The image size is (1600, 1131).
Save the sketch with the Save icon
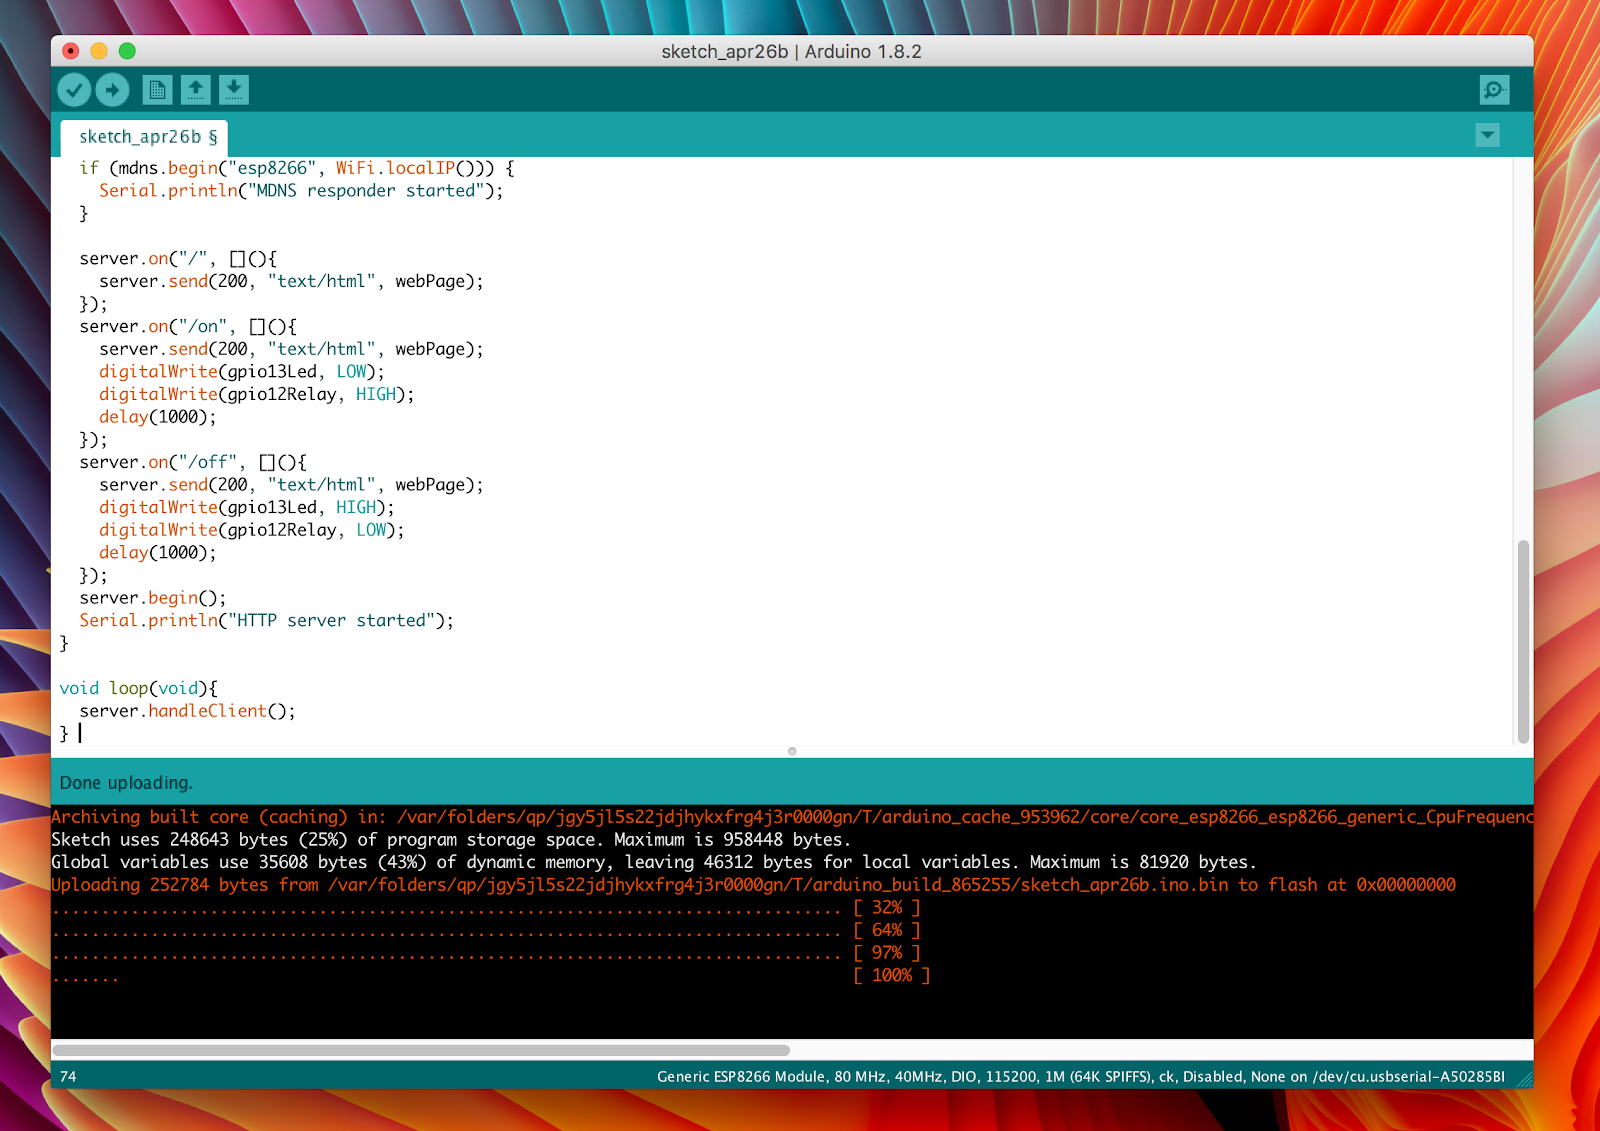pos(233,90)
